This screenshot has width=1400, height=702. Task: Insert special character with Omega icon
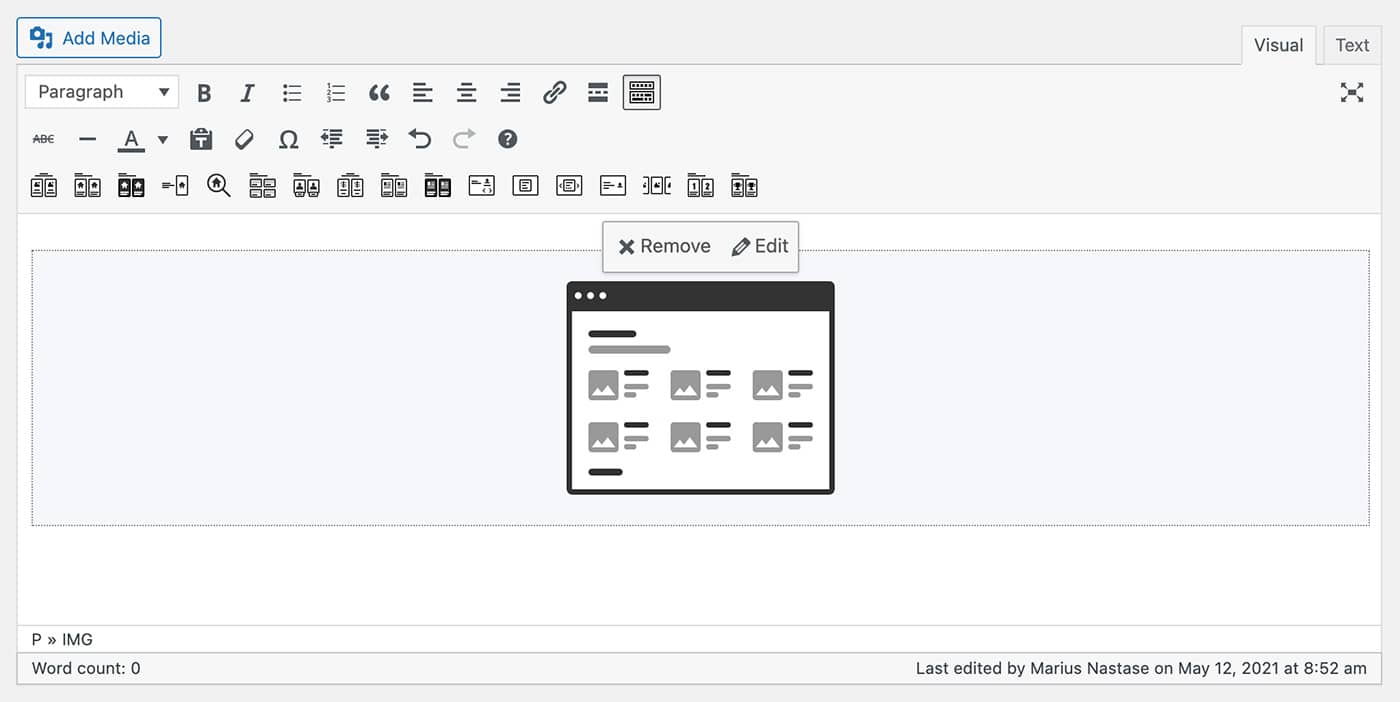(288, 139)
